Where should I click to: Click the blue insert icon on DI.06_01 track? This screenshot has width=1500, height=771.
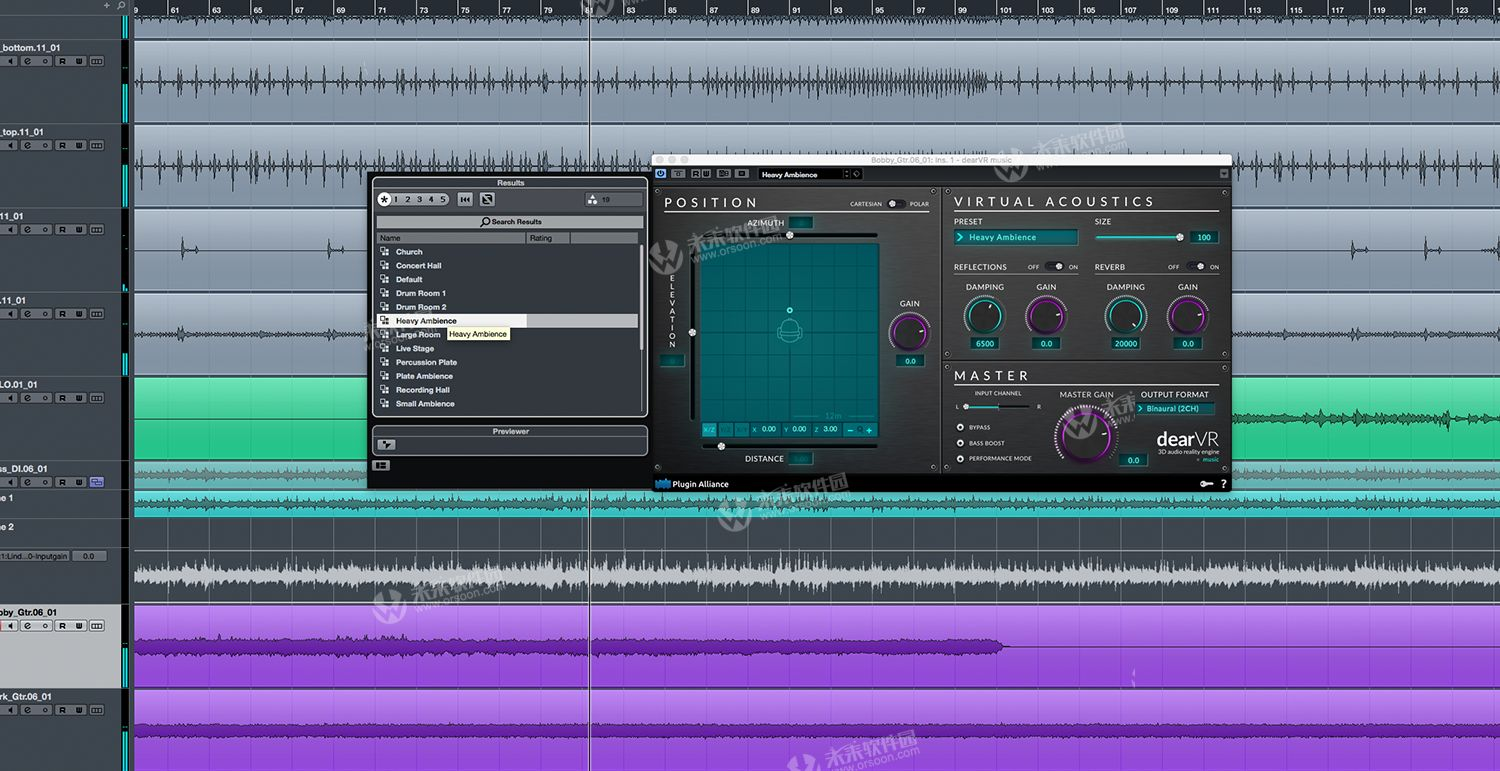96,482
